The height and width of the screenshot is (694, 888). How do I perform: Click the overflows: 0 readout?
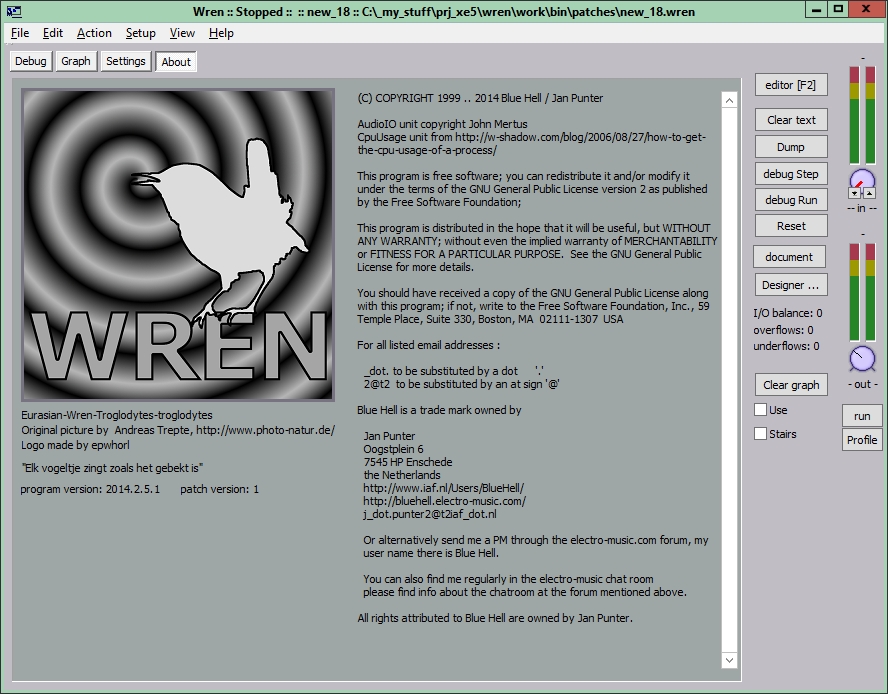[783, 330]
